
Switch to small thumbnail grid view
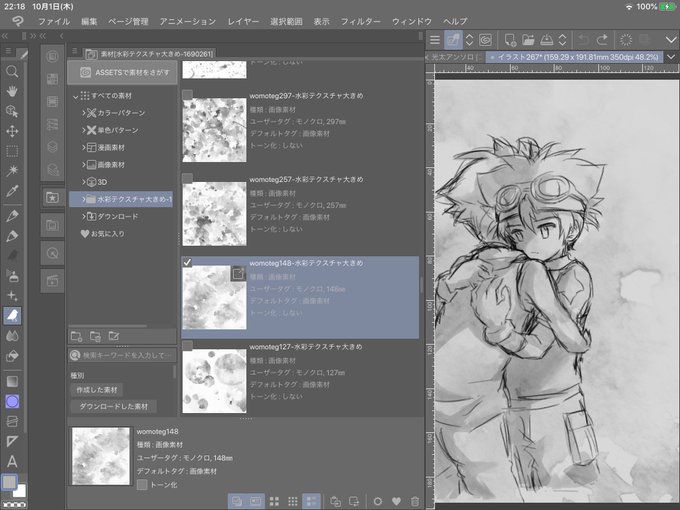tap(293, 501)
